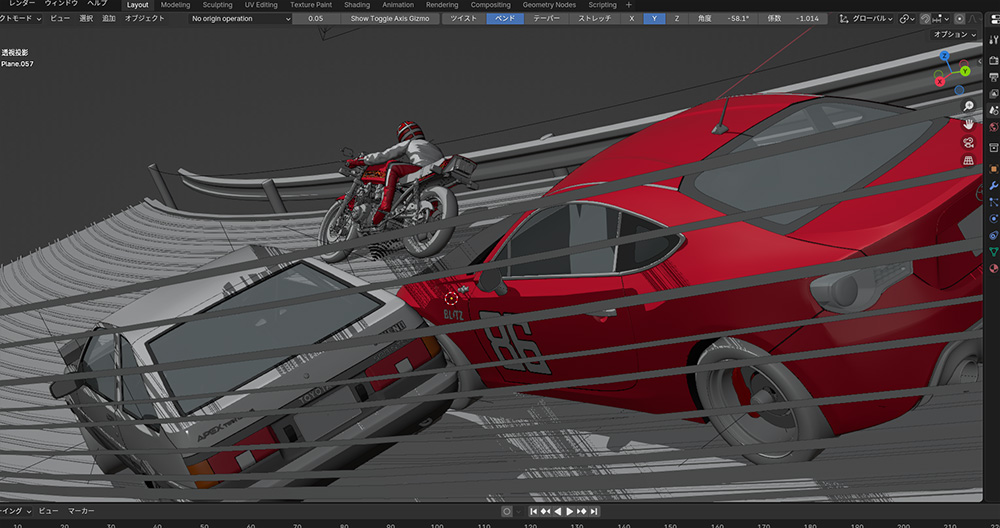Viewport: 1000px width, 528px height.
Task: Click the zoom view magnifier icon
Action: pos(969,106)
